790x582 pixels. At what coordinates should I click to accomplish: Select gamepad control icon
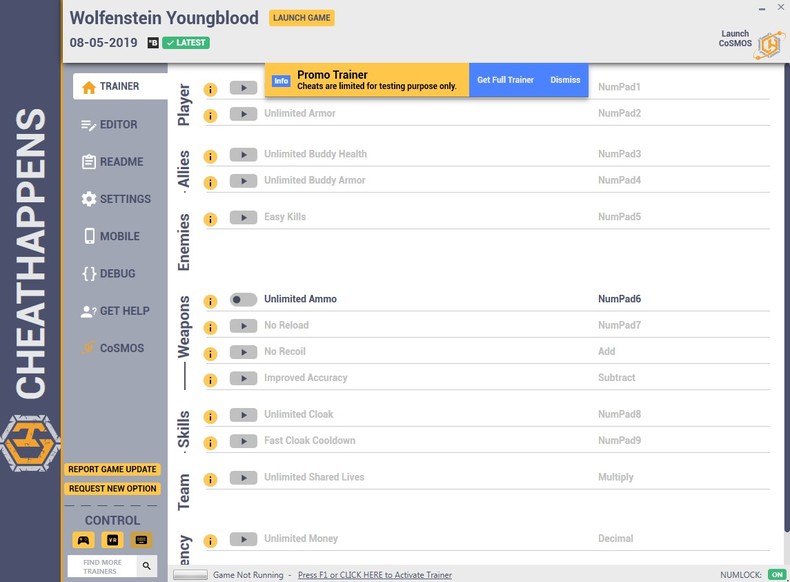[x=83, y=540]
